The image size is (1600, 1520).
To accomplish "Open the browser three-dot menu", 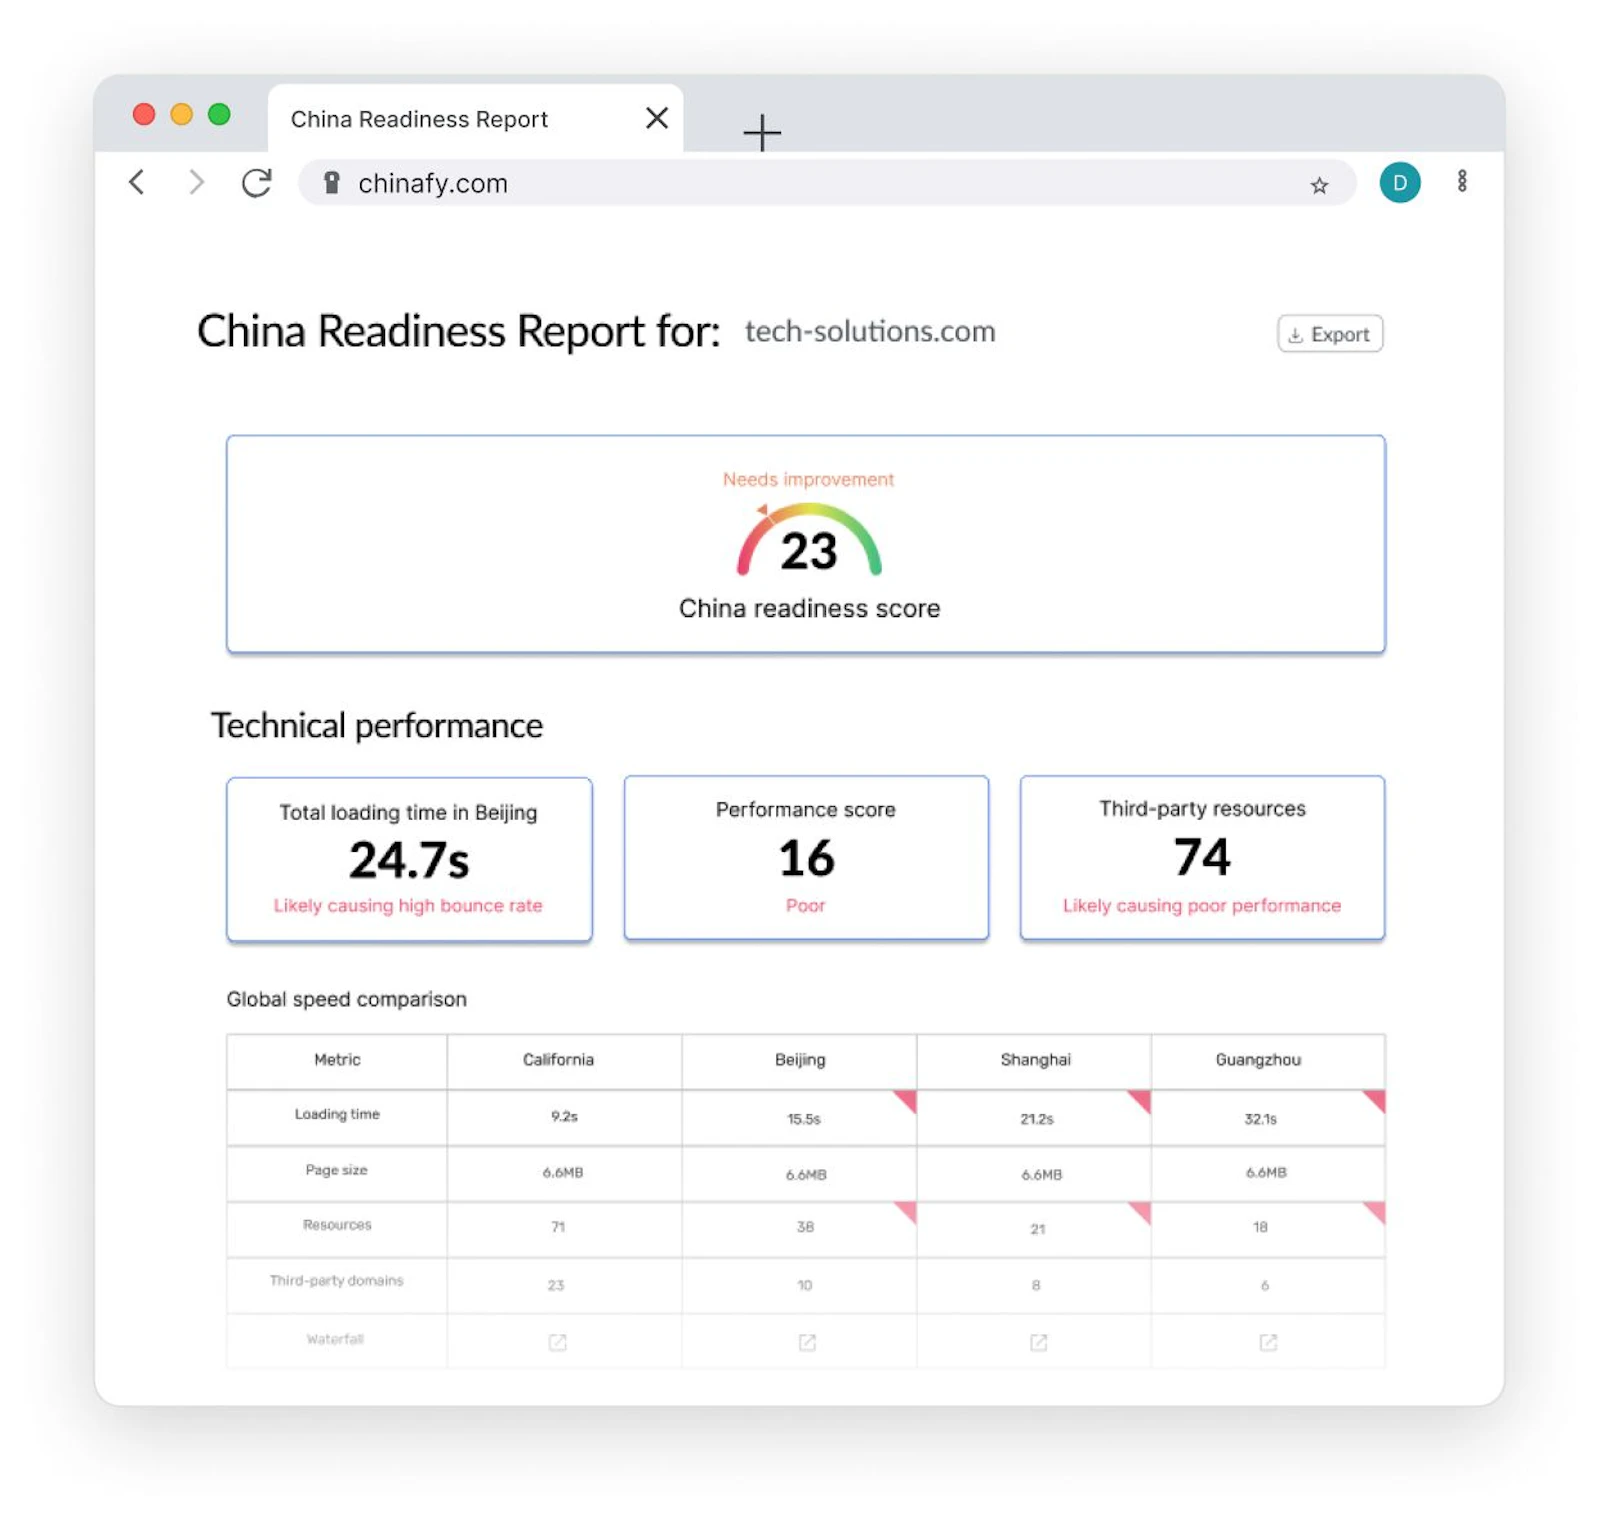I will tap(1462, 181).
